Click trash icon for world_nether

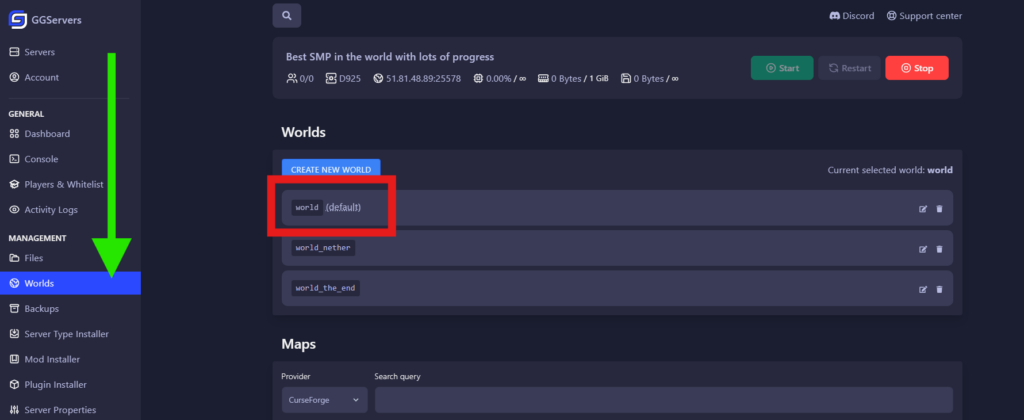[x=939, y=248]
